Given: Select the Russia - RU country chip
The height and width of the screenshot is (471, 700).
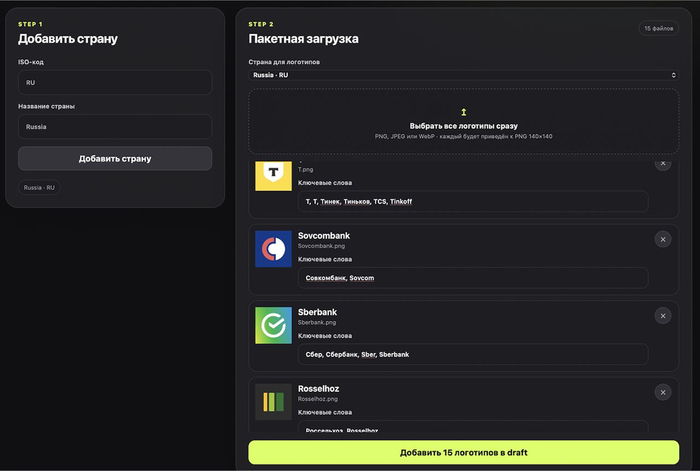Looking at the screenshot, I should 39,188.
